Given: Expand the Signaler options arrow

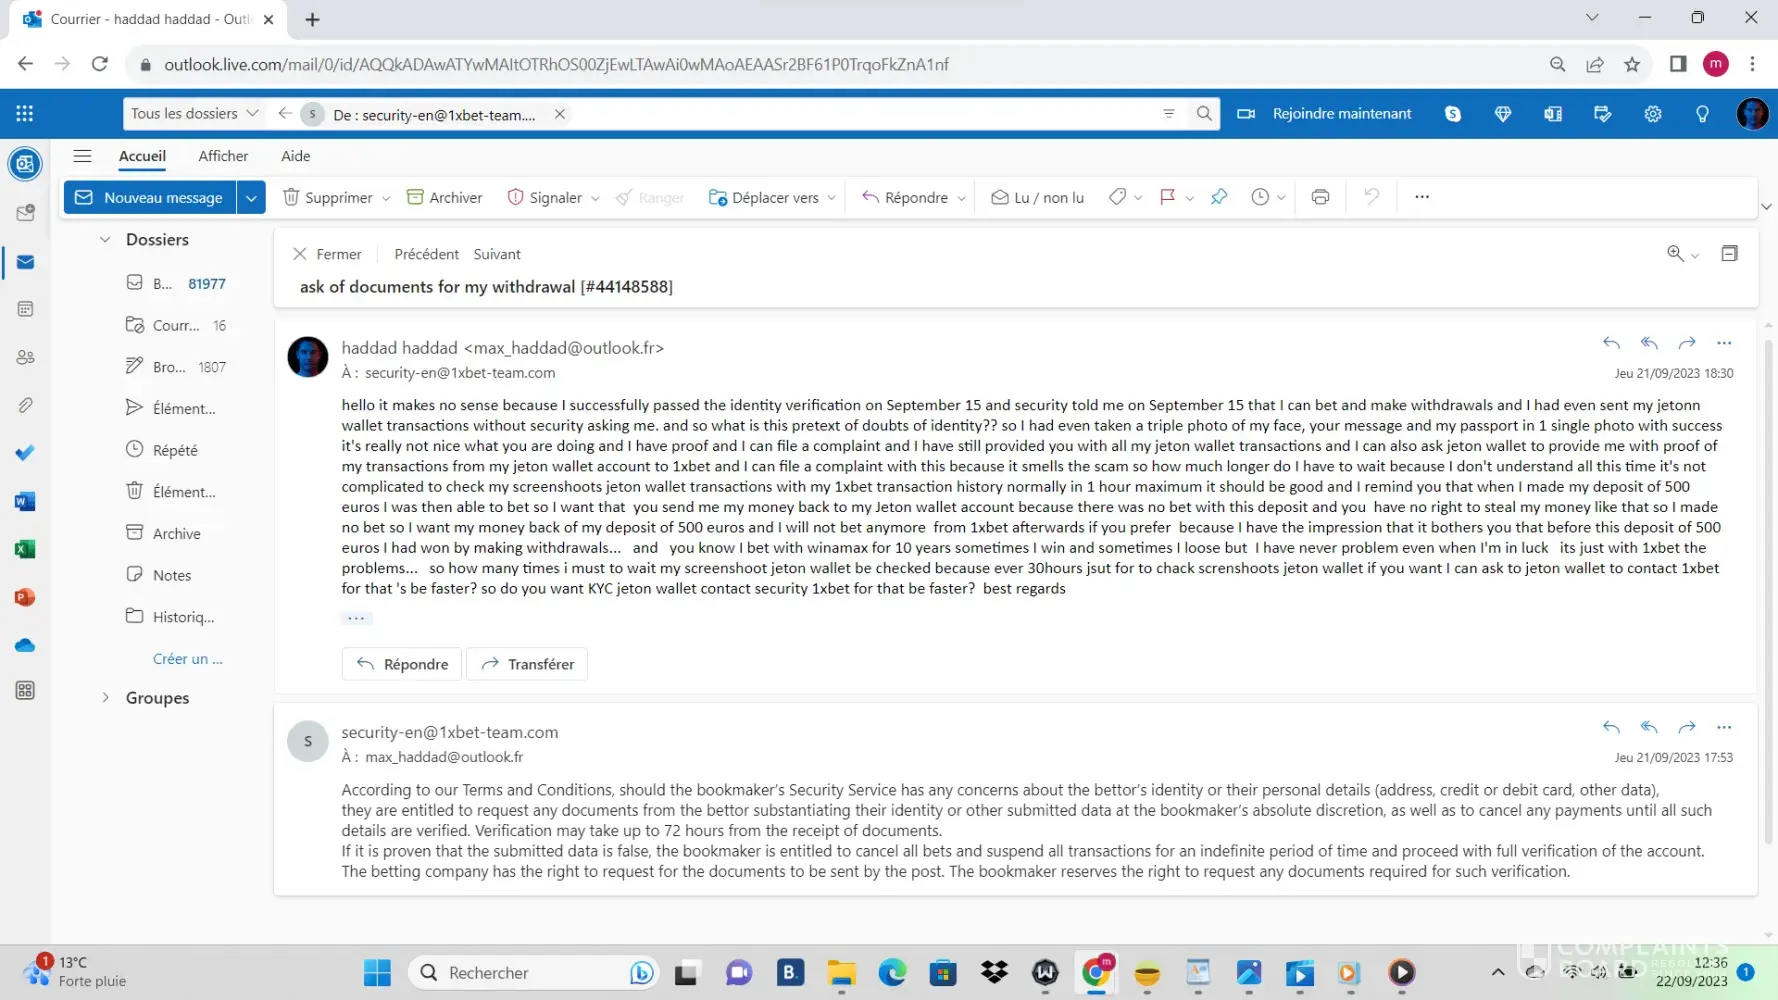Looking at the screenshot, I should click(x=595, y=198).
